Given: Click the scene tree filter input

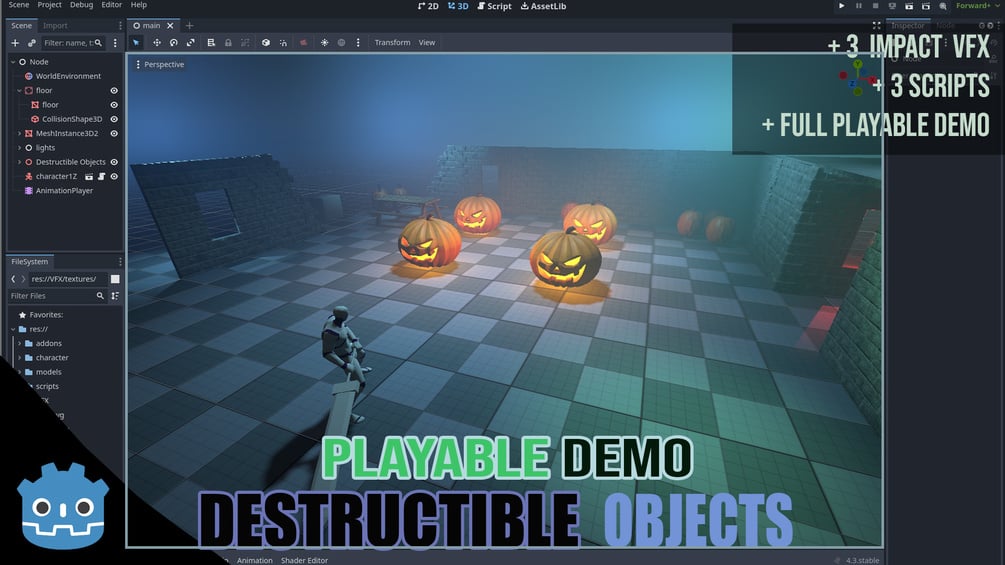Looking at the screenshot, I should [x=72, y=43].
